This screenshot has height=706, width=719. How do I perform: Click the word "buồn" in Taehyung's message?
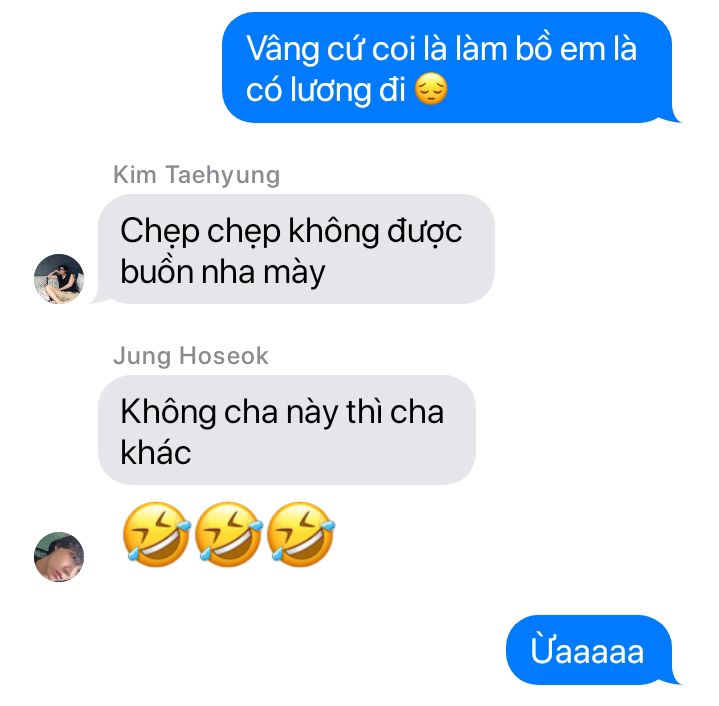coord(157,271)
